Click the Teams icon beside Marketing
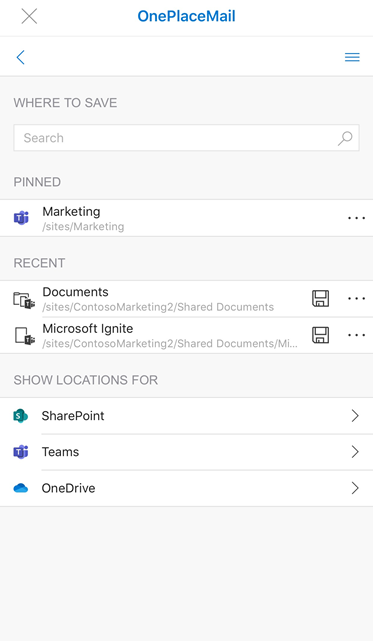373x641 pixels. [x=21, y=218]
